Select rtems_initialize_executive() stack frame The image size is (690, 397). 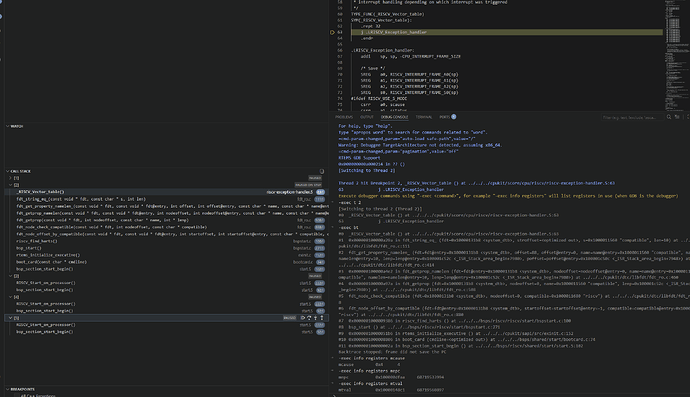click(48, 255)
